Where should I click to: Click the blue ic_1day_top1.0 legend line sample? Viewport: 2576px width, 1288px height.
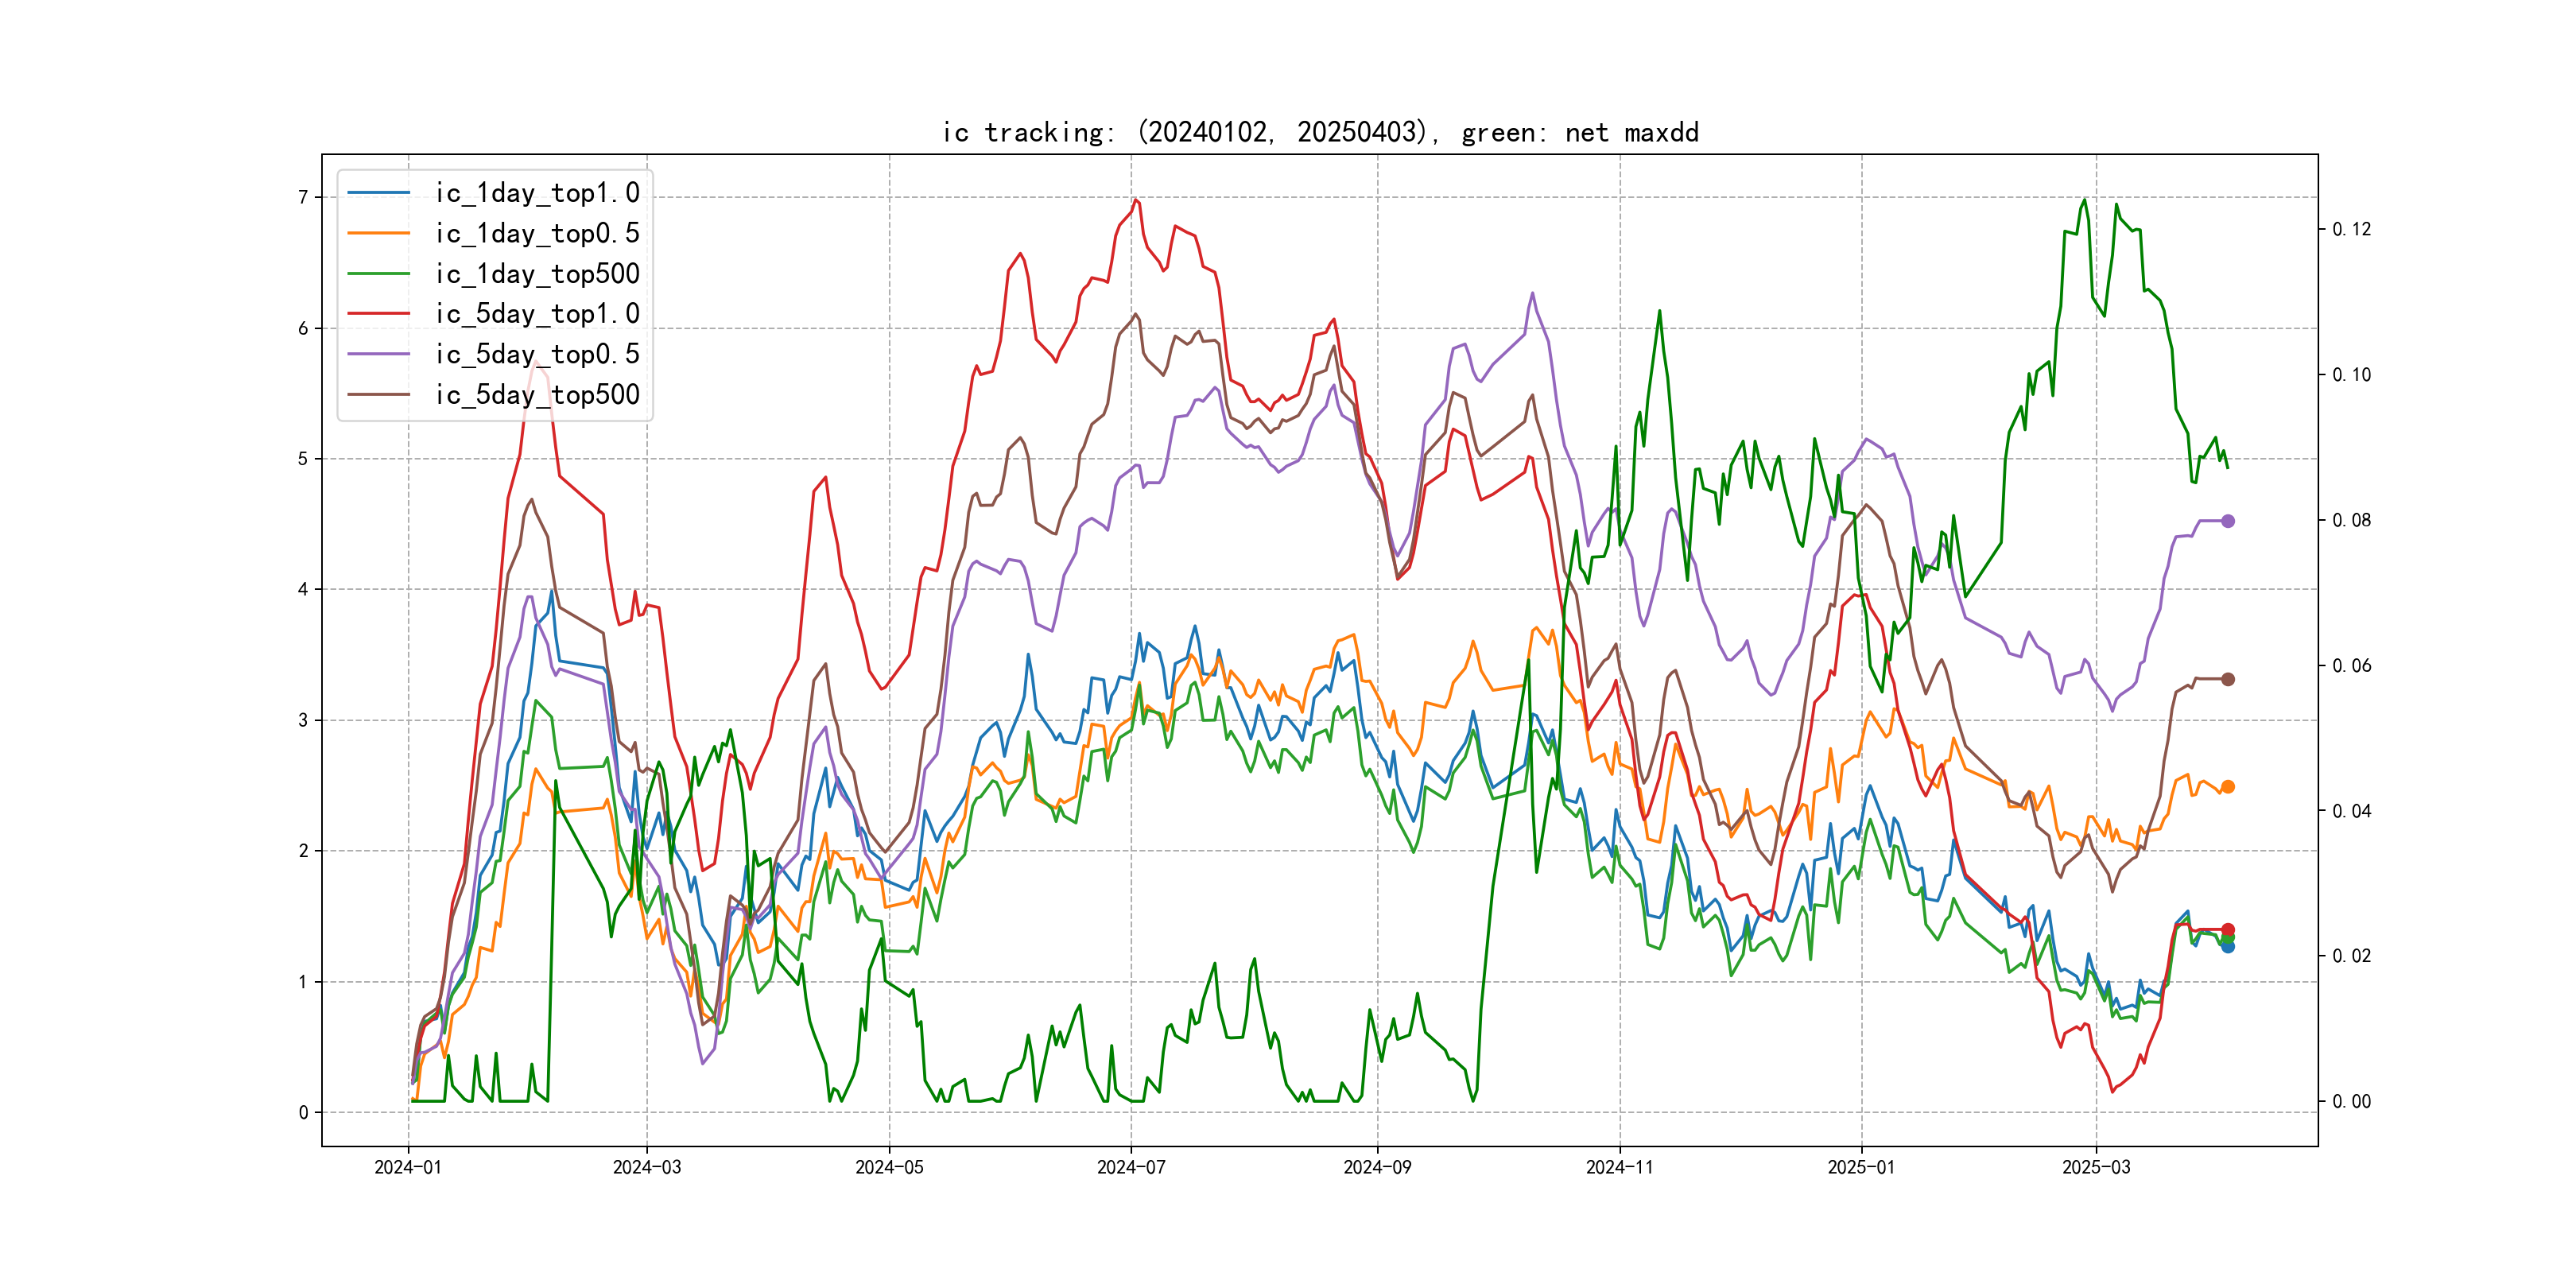pyautogui.click(x=378, y=193)
